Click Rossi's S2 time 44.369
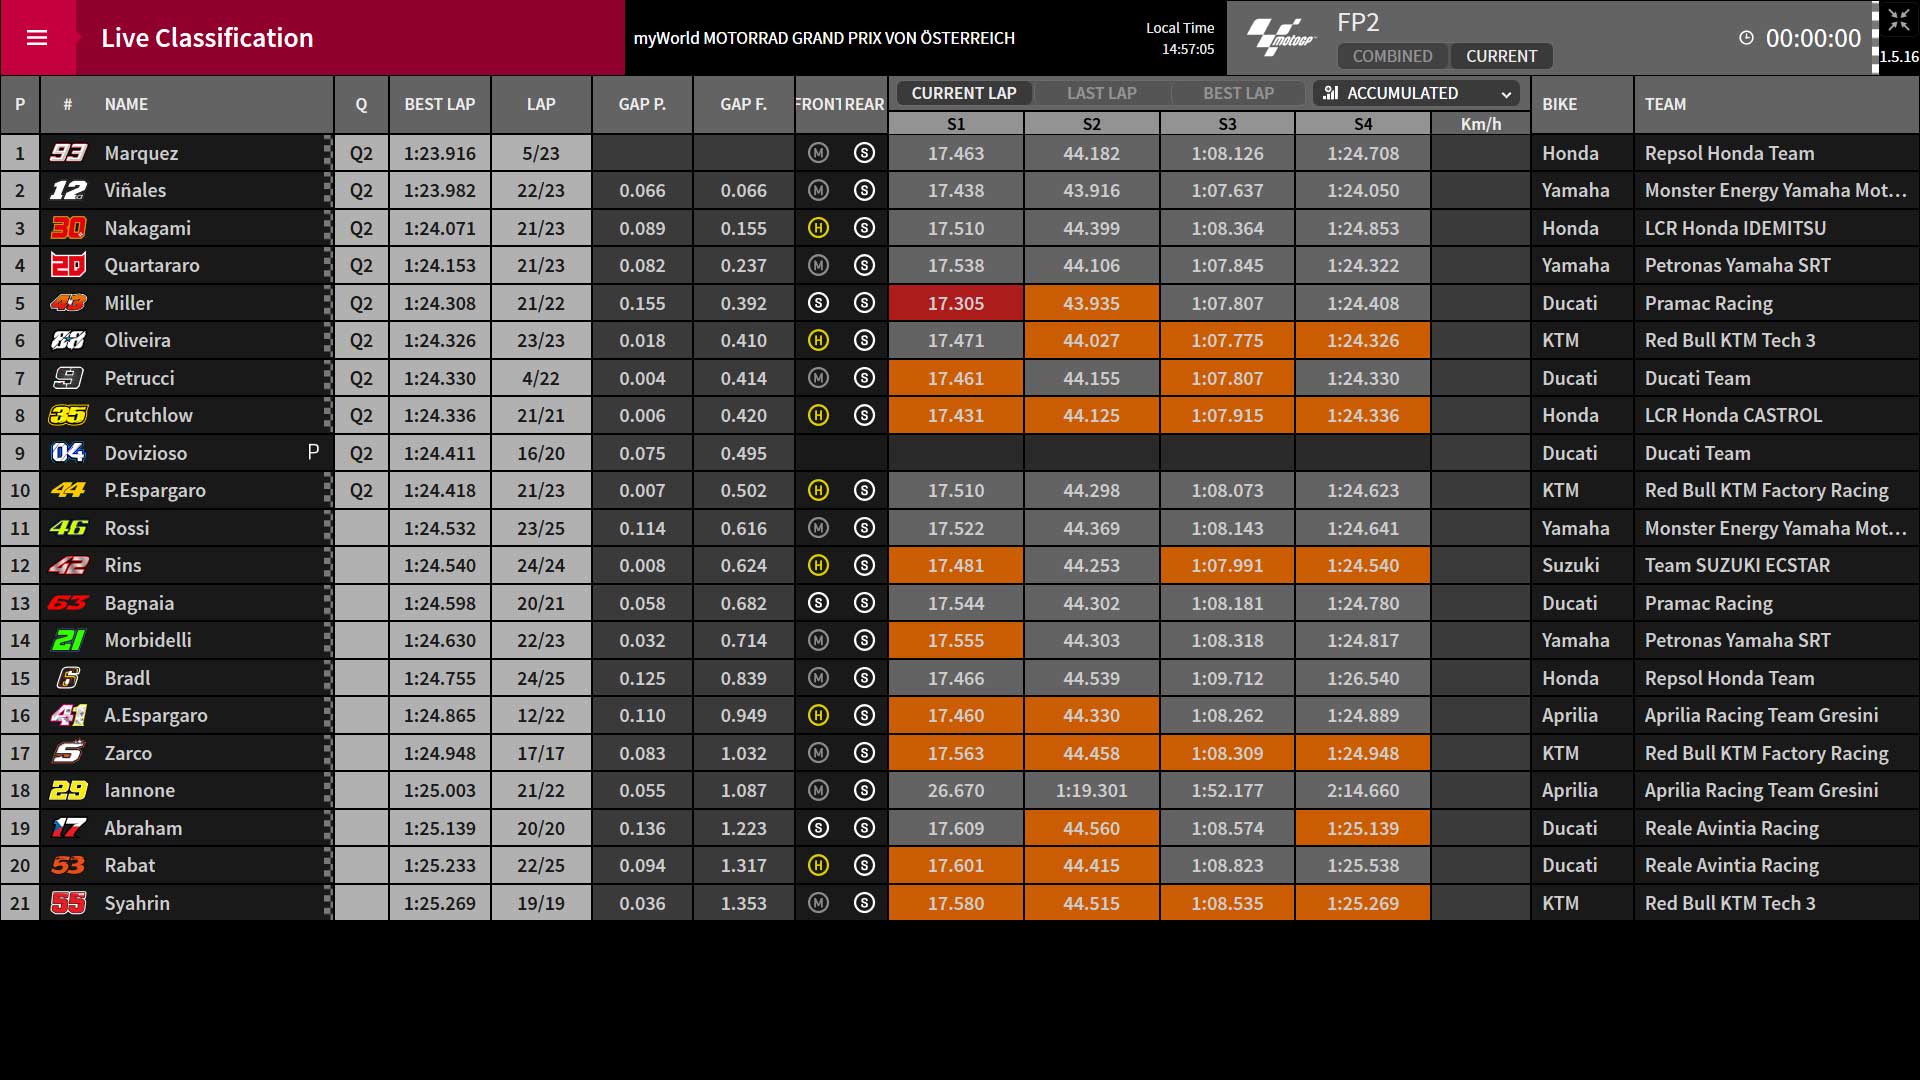 [1091, 528]
